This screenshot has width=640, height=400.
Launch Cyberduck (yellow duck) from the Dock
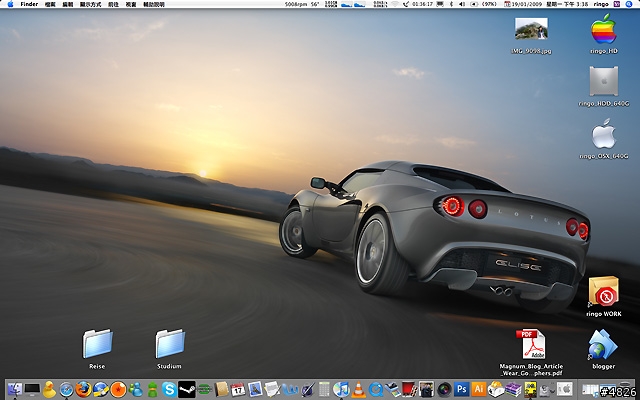[x=49, y=389]
